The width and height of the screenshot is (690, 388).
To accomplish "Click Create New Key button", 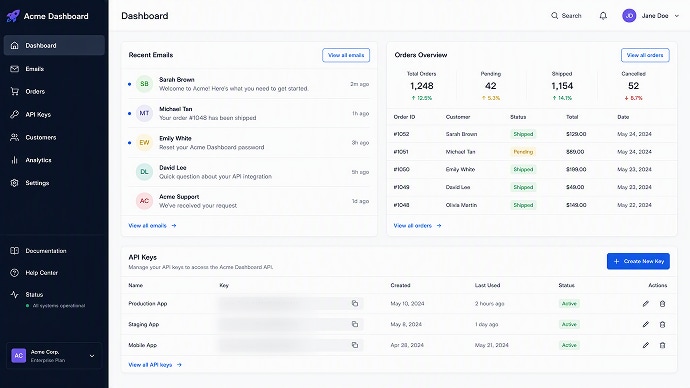I will click(x=638, y=261).
